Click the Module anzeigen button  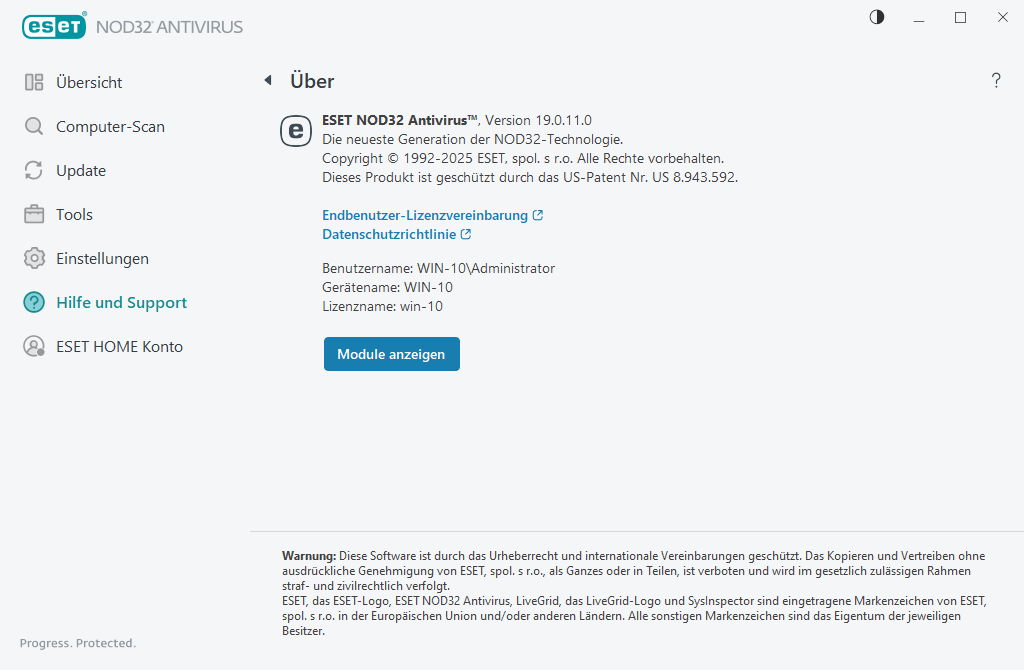click(x=391, y=354)
